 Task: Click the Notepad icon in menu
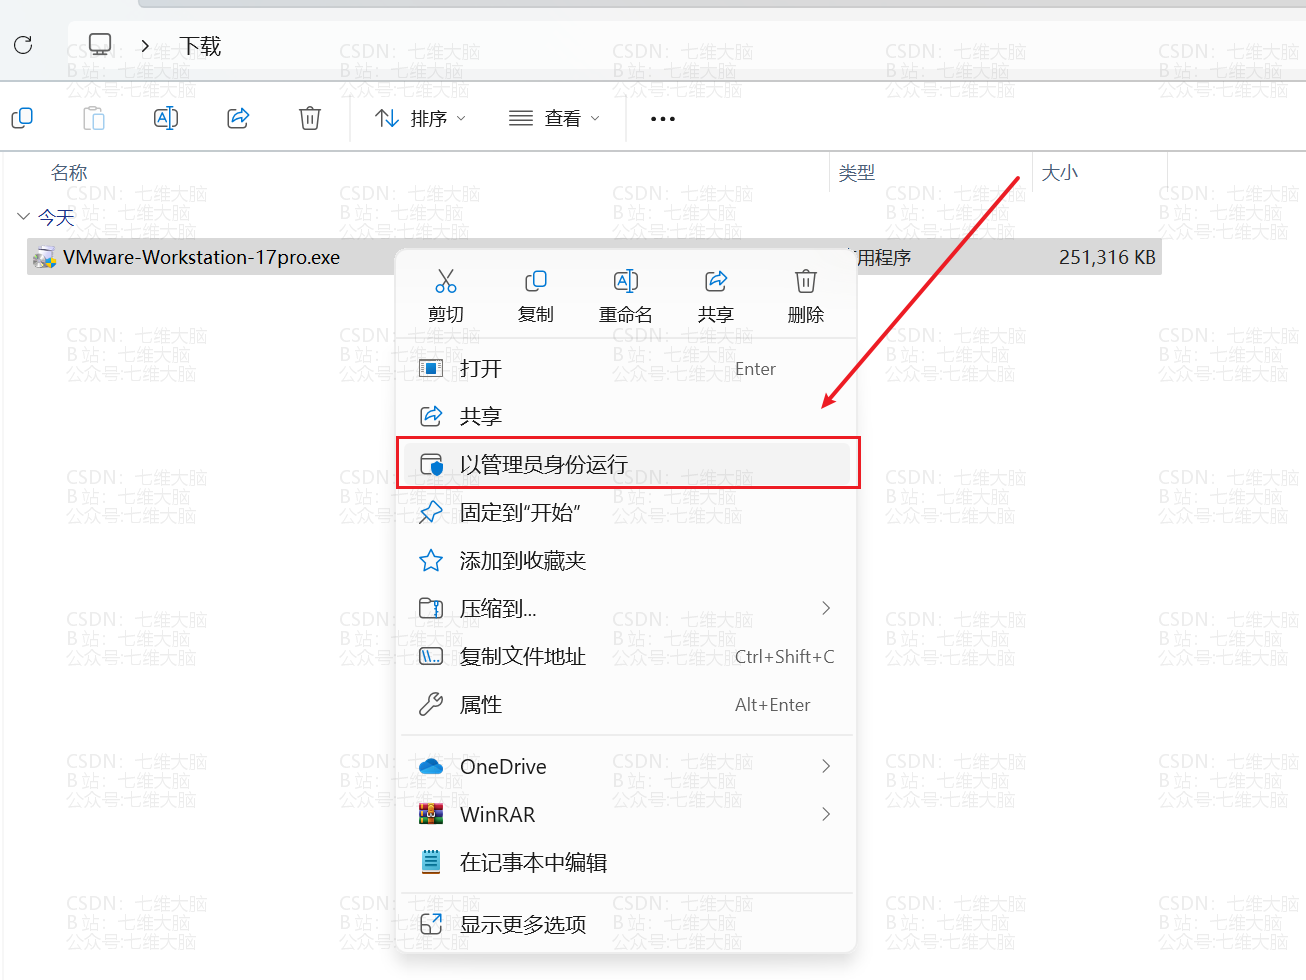point(431,862)
